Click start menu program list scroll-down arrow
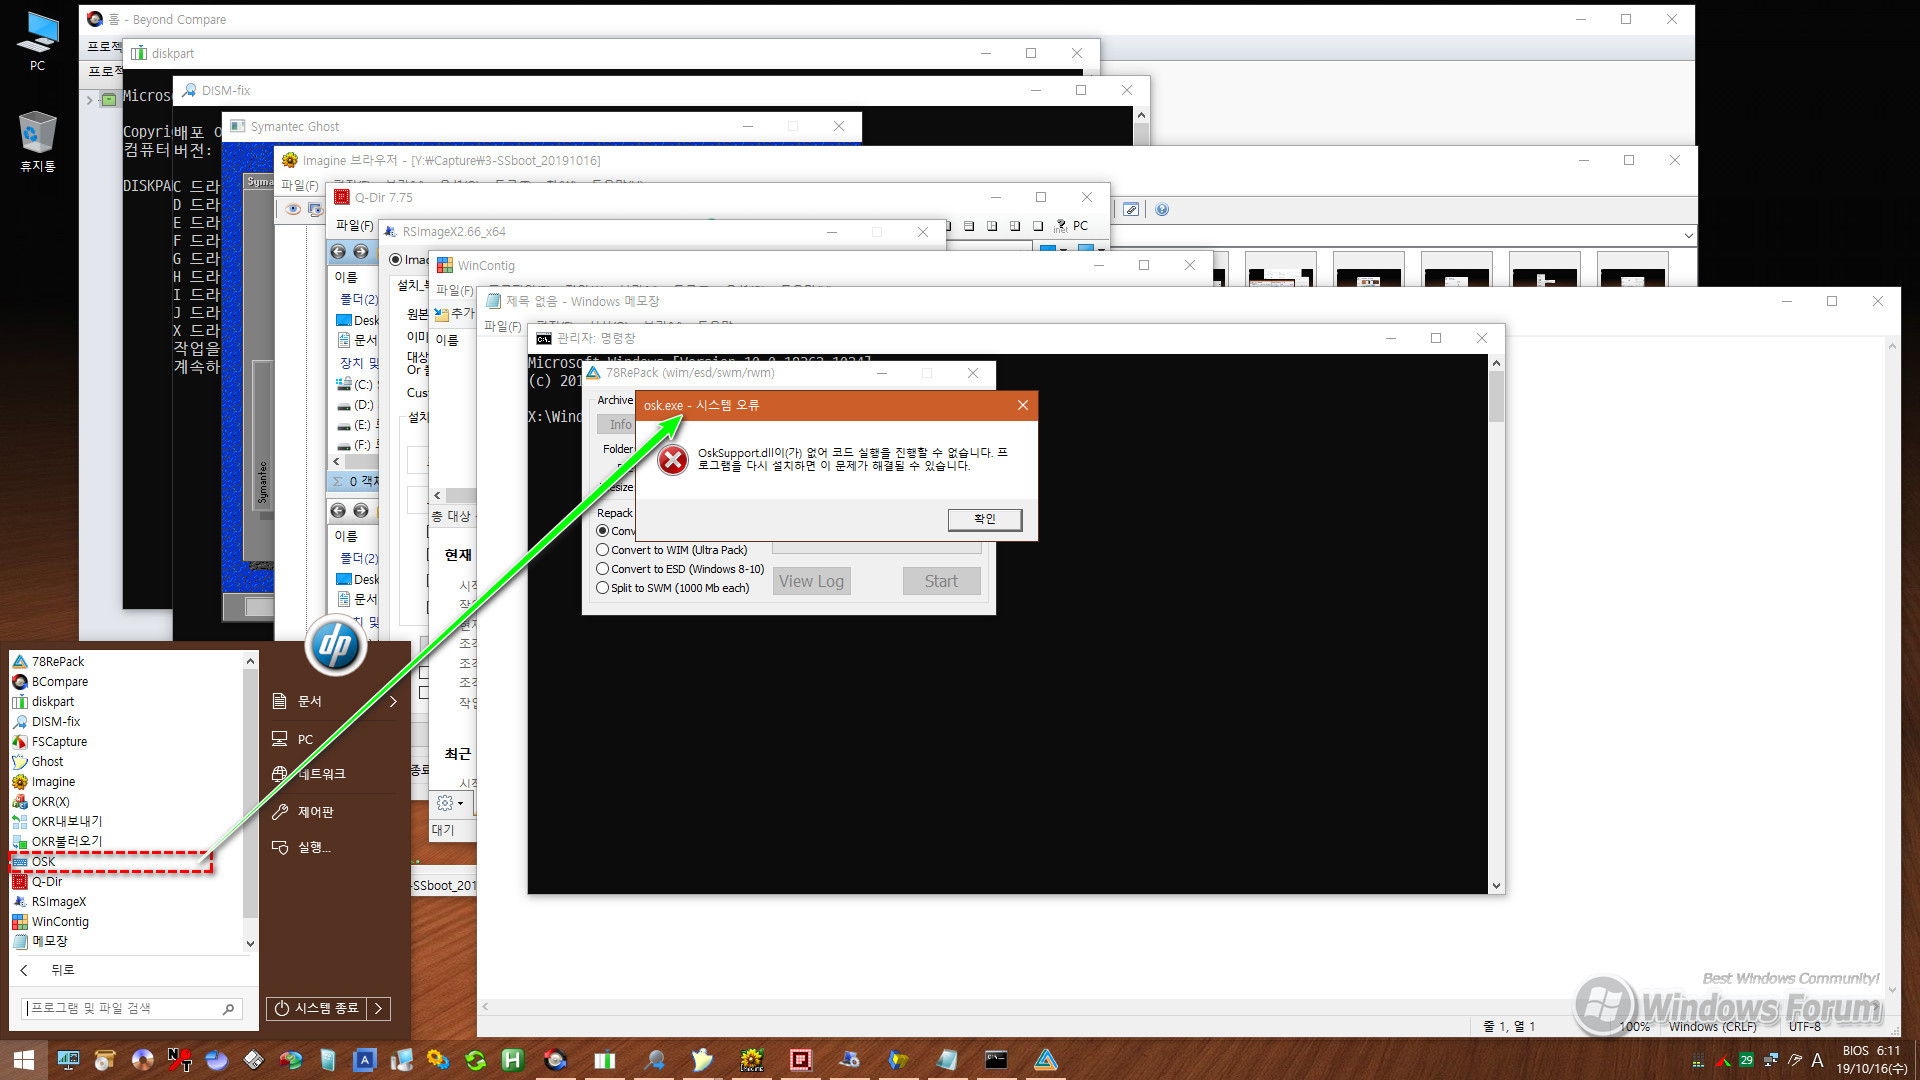The width and height of the screenshot is (1920, 1080). point(250,943)
